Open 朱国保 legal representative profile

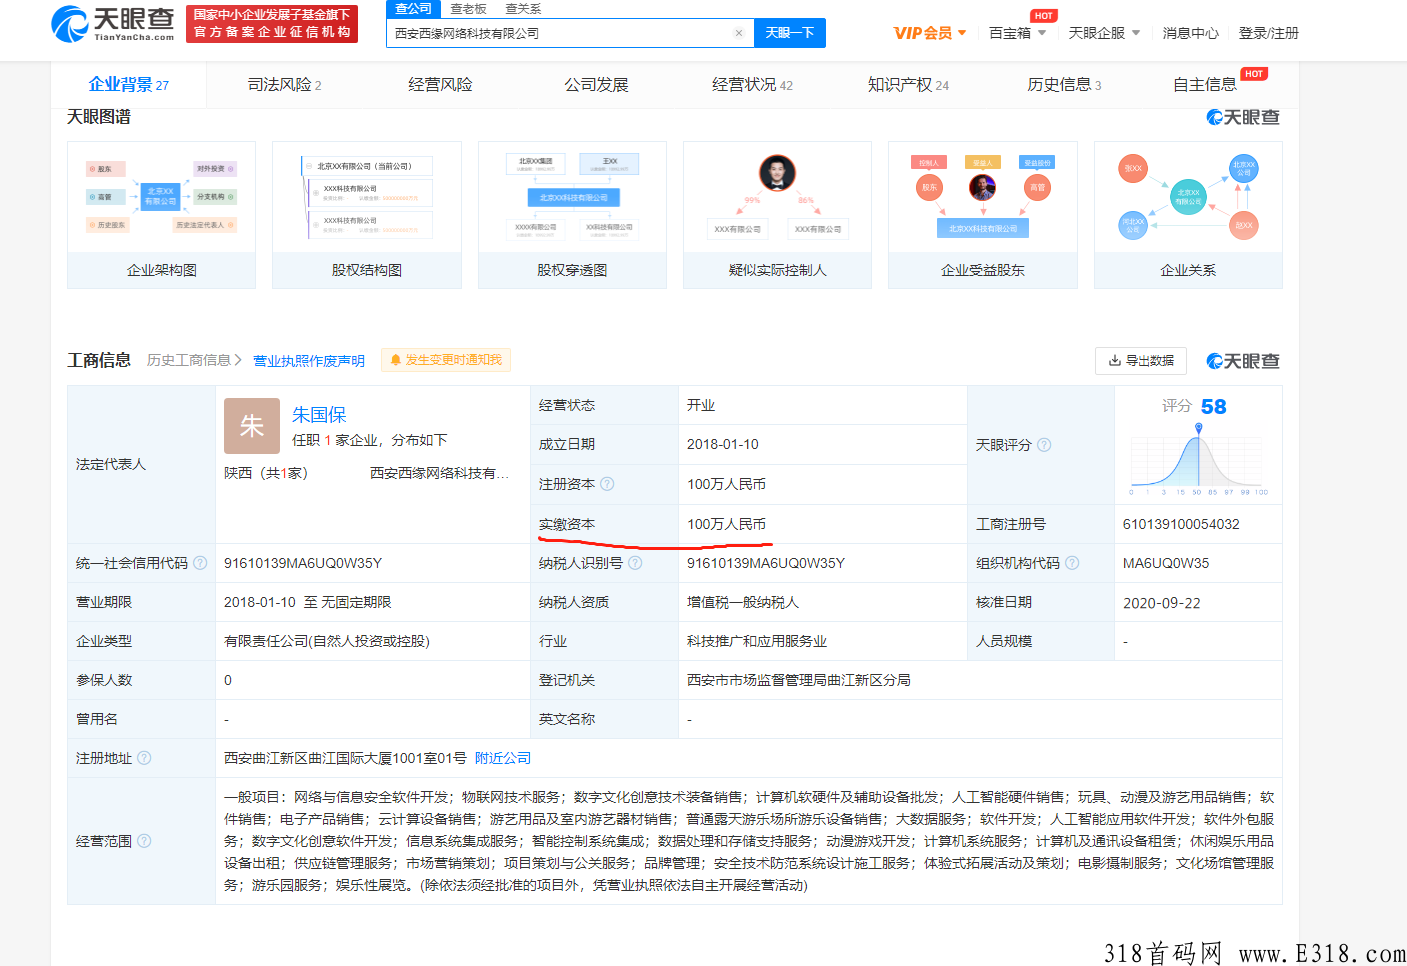[x=319, y=414]
